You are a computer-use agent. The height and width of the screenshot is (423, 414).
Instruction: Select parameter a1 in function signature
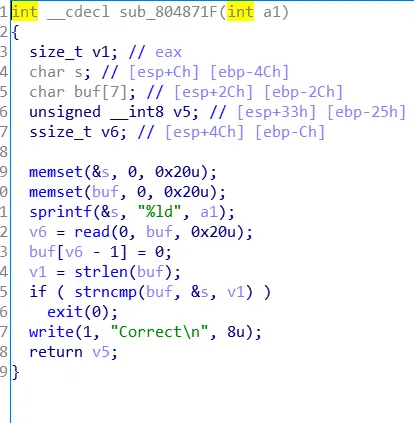click(x=272, y=12)
